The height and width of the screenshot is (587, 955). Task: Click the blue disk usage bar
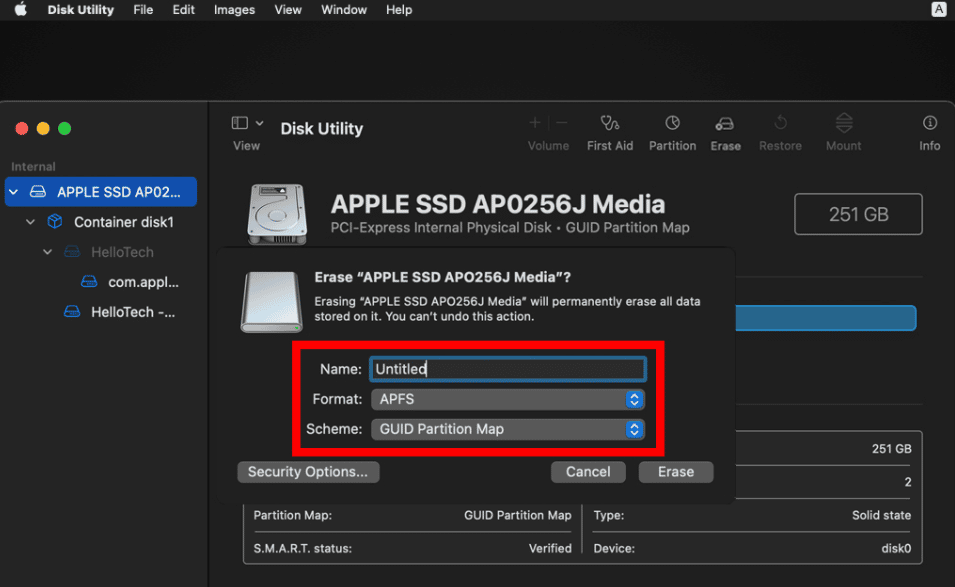(x=825, y=318)
